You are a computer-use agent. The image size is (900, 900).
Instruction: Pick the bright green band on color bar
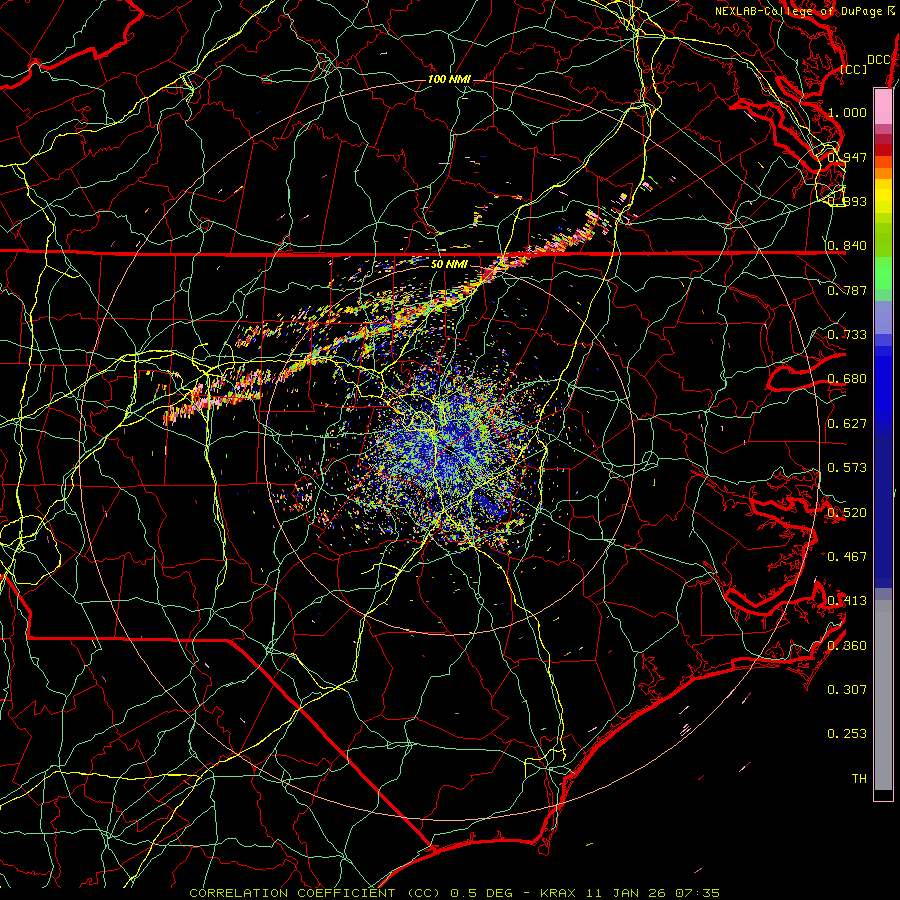coord(883,274)
